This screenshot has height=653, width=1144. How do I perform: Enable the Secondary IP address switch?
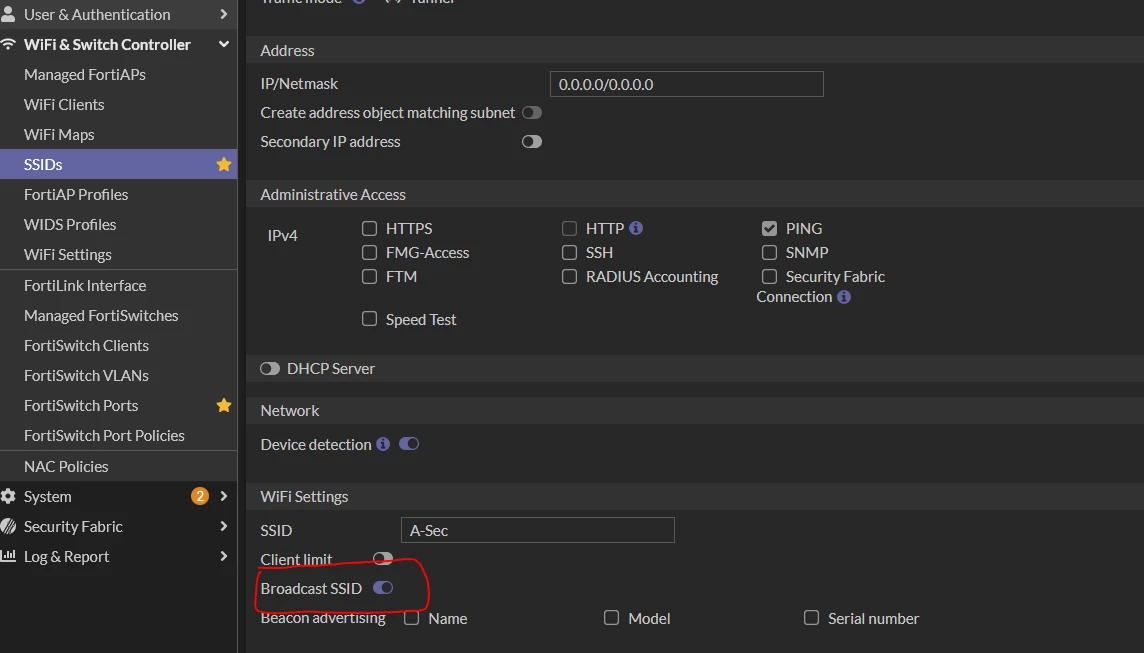click(532, 142)
